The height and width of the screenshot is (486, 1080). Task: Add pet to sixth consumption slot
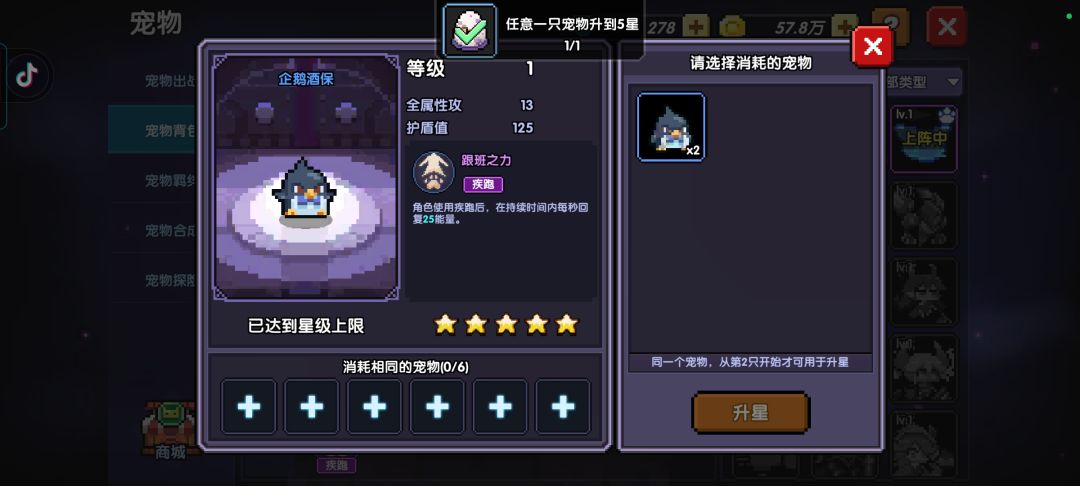pyautogui.click(x=563, y=407)
